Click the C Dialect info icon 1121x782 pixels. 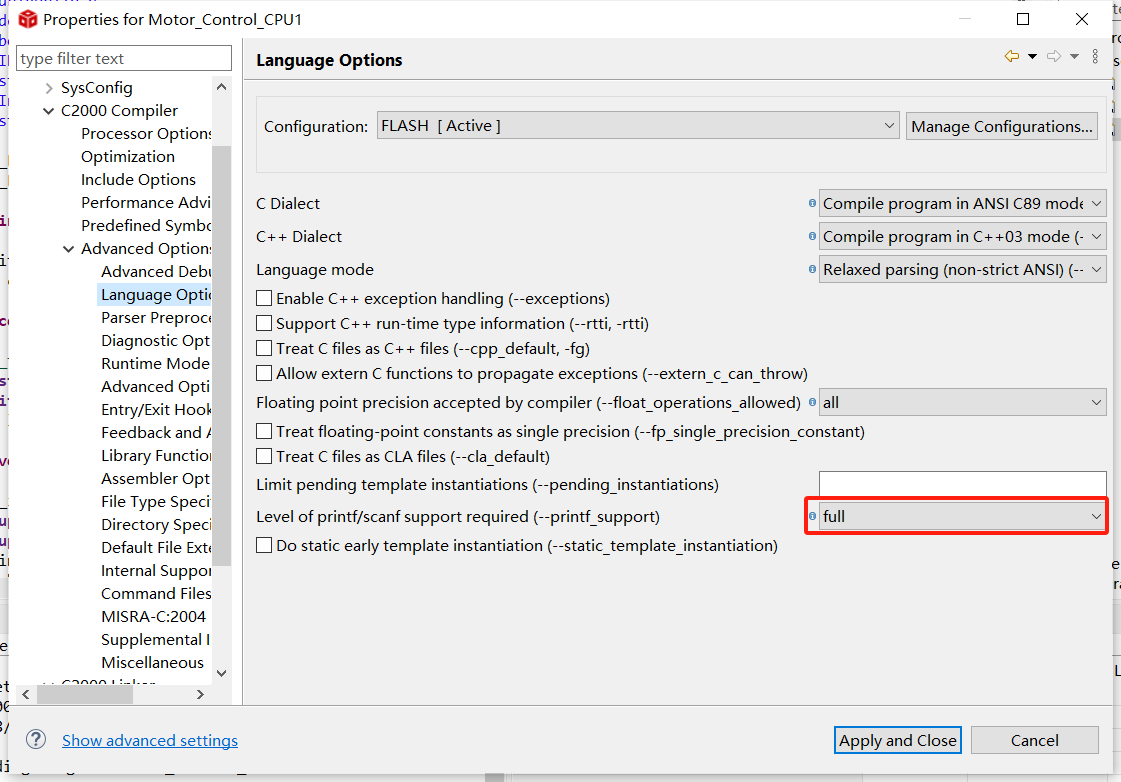coord(812,203)
